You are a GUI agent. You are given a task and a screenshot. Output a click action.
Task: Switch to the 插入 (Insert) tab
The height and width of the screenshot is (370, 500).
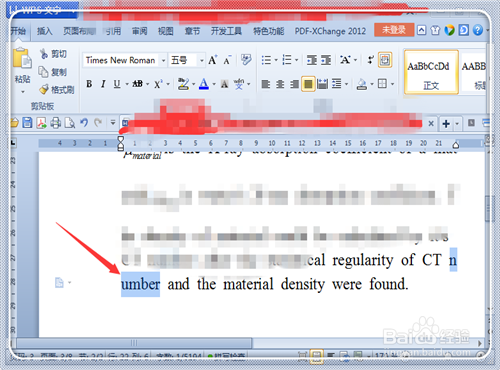coord(44,31)
